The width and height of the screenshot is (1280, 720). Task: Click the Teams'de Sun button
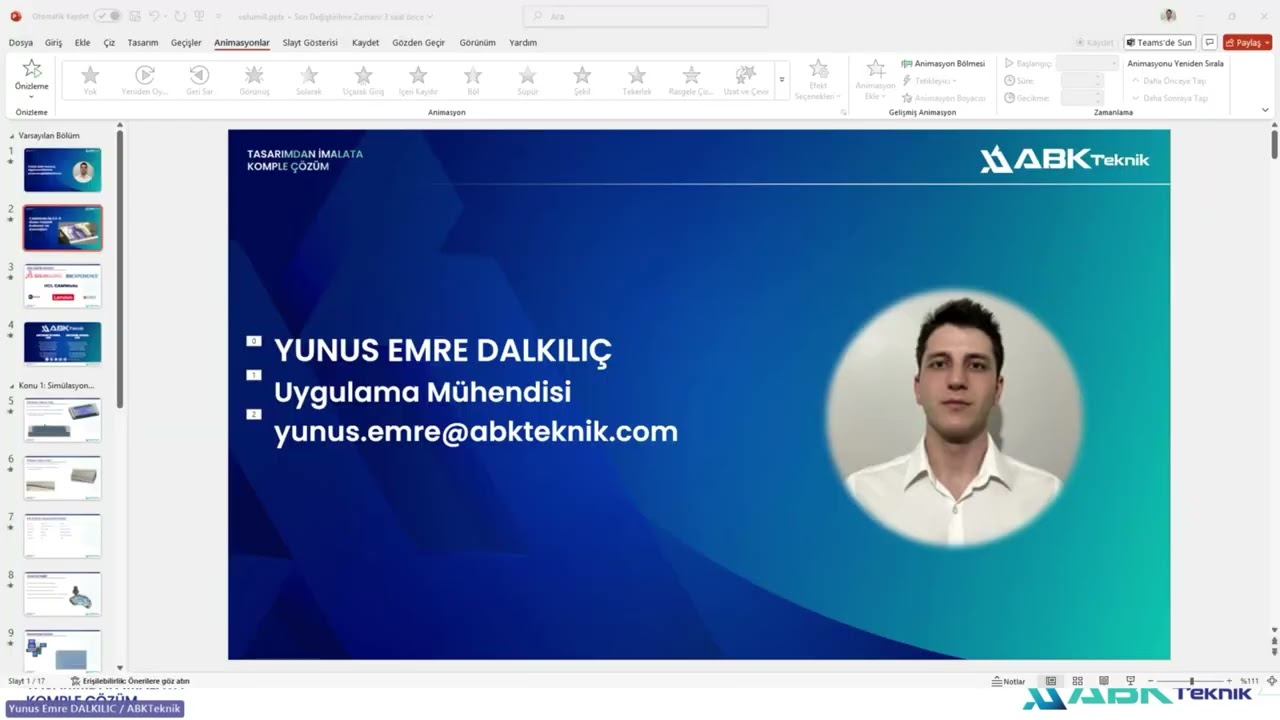click(1159, 43)
